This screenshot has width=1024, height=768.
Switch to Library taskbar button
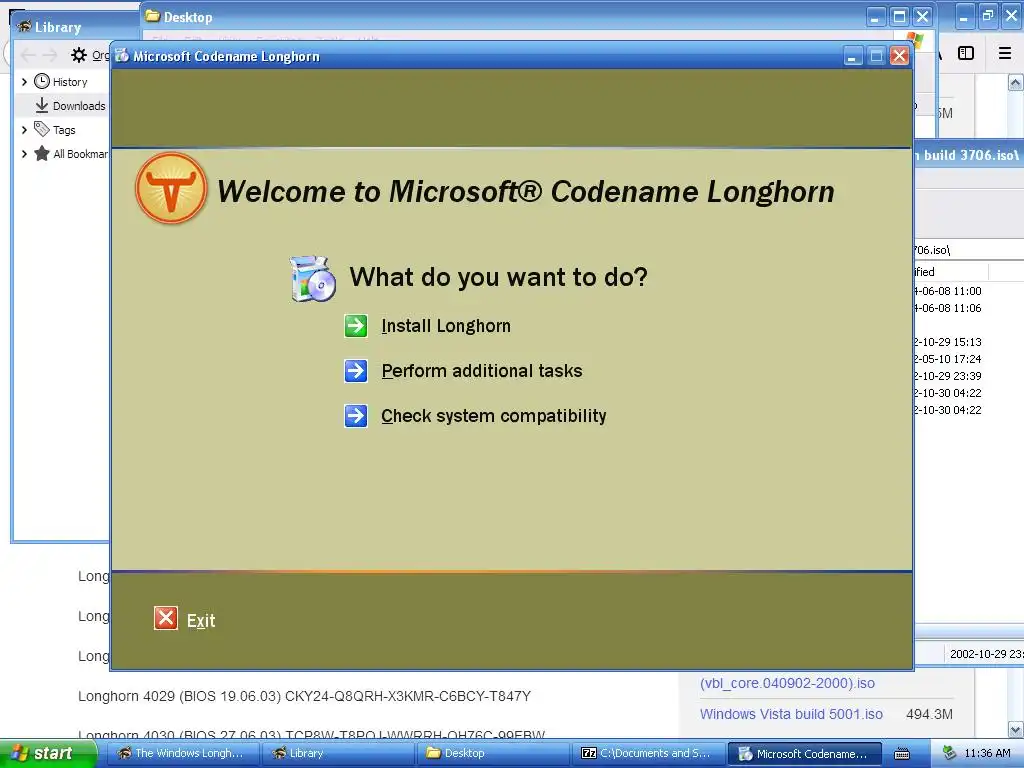(338, 753)
